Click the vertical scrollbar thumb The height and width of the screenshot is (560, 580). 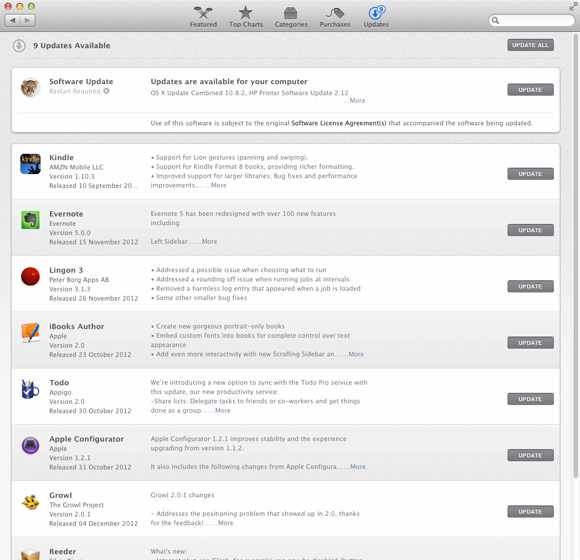[575, 255]
